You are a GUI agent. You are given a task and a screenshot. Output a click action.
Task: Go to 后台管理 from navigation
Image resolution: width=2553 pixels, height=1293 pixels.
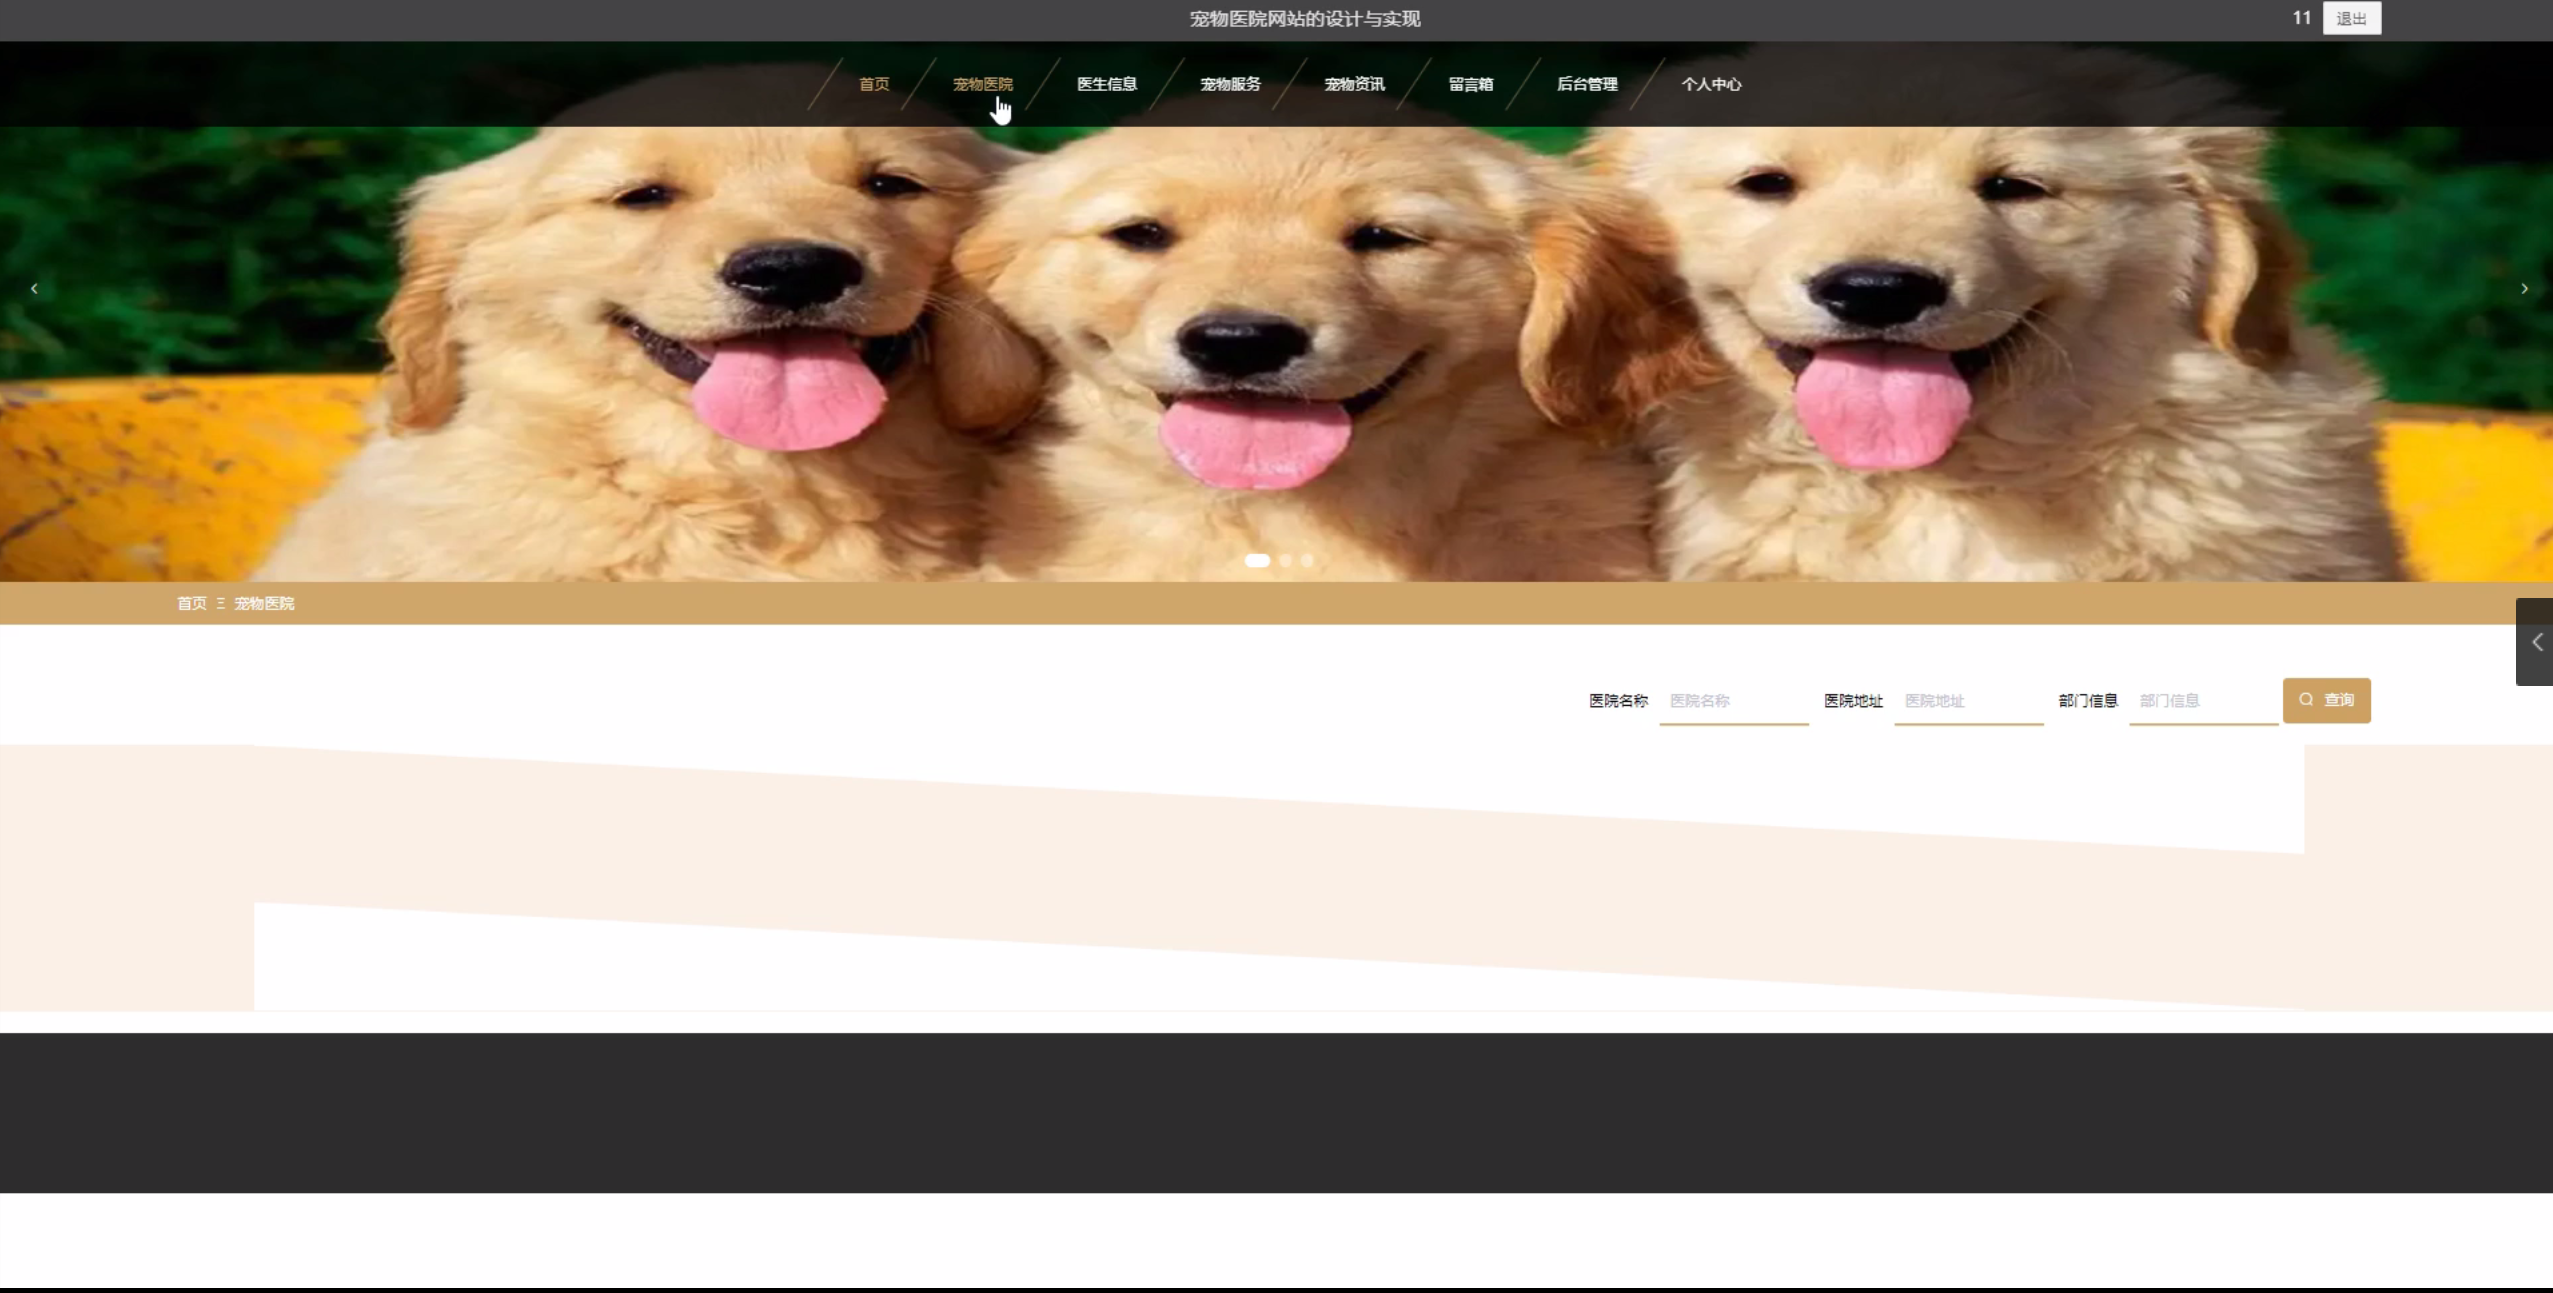click(x=1586, y=84)
